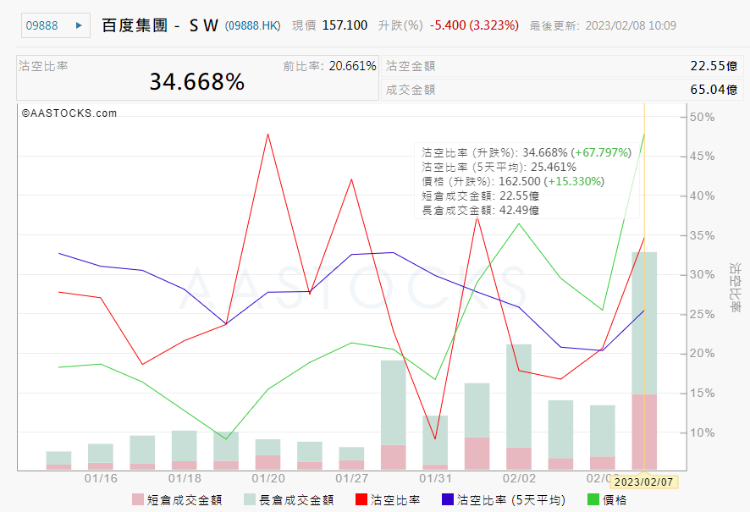Click the 01/16 date label on axis

coord(100,479)
